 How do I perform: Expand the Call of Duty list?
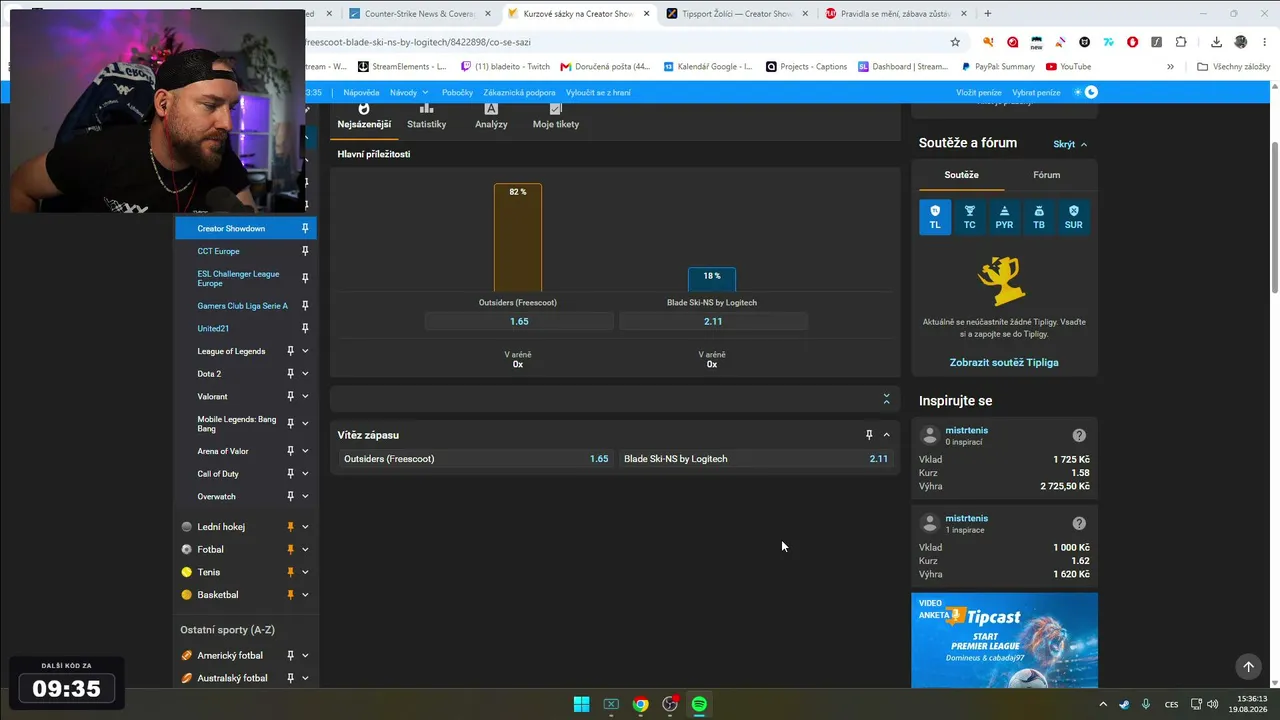(305, 474)
